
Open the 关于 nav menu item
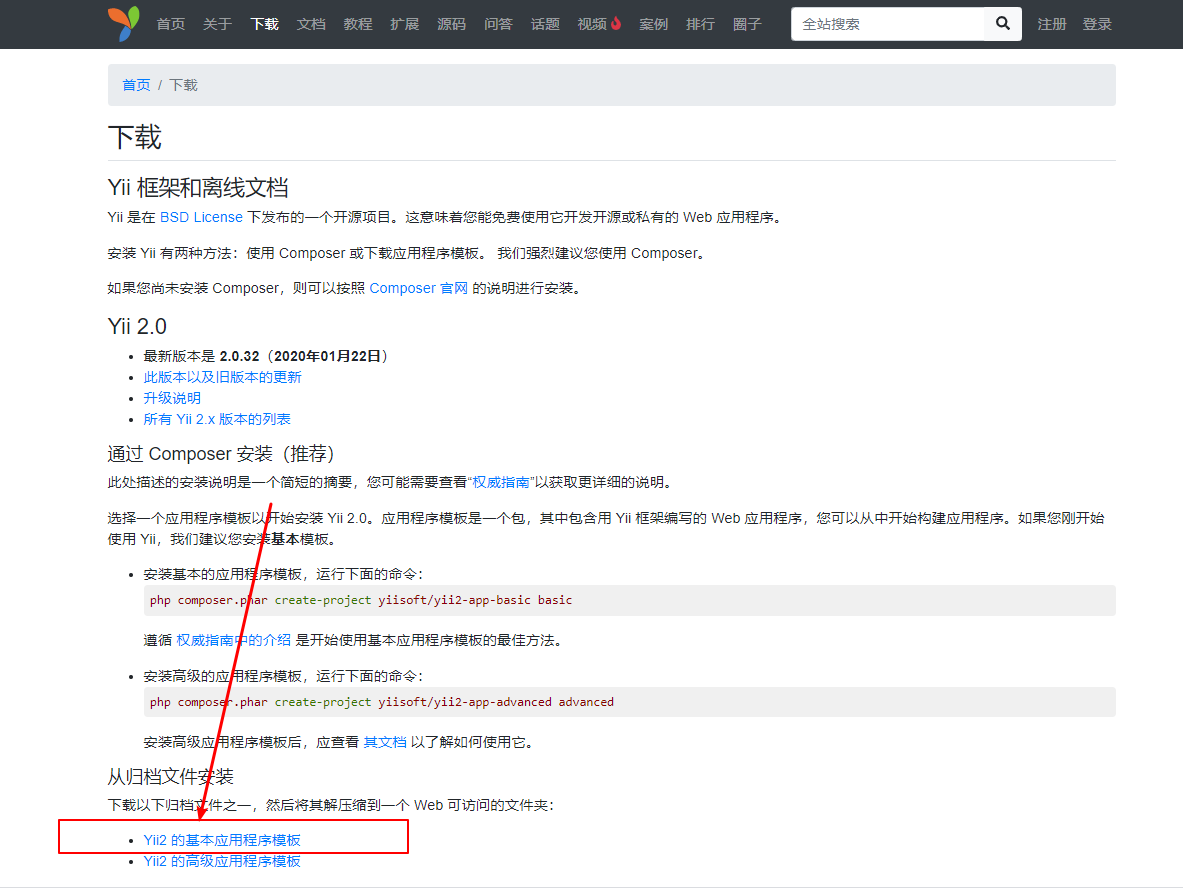pyautogui.click(x=217, y=24)
